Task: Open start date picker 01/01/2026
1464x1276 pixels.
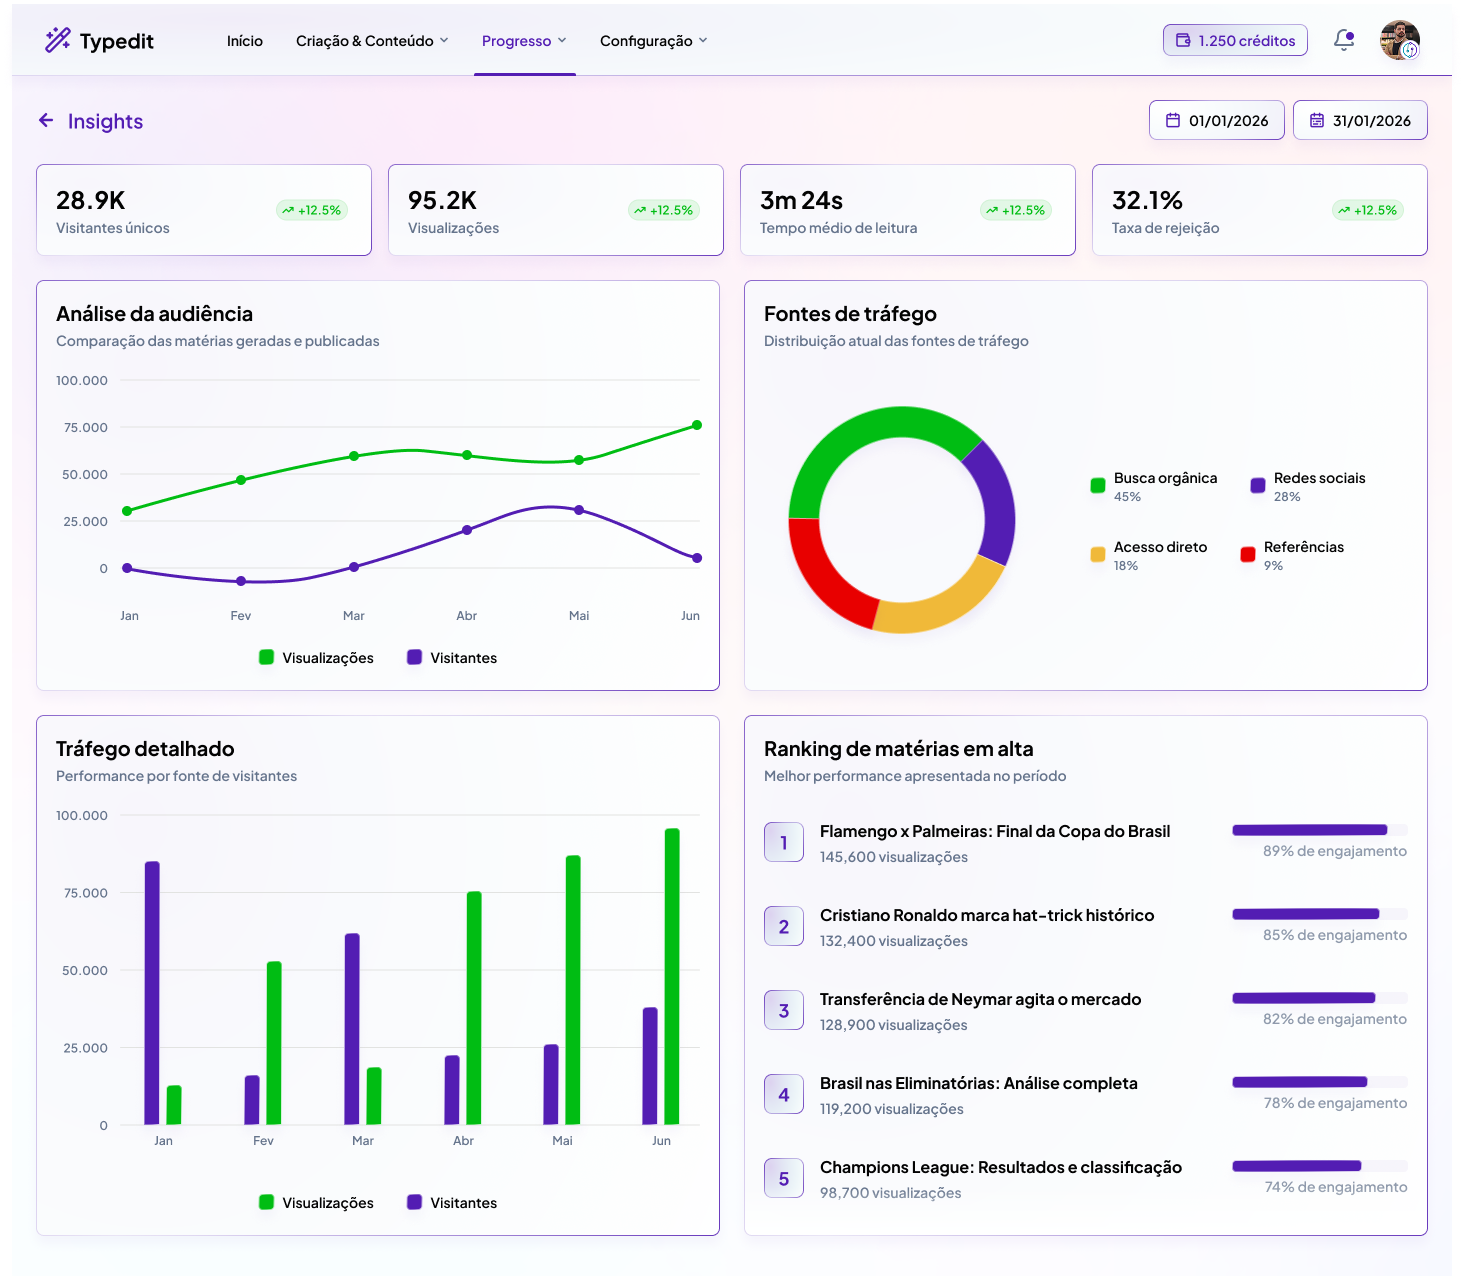Action: pyautogui.click(x=1217, y=120)
